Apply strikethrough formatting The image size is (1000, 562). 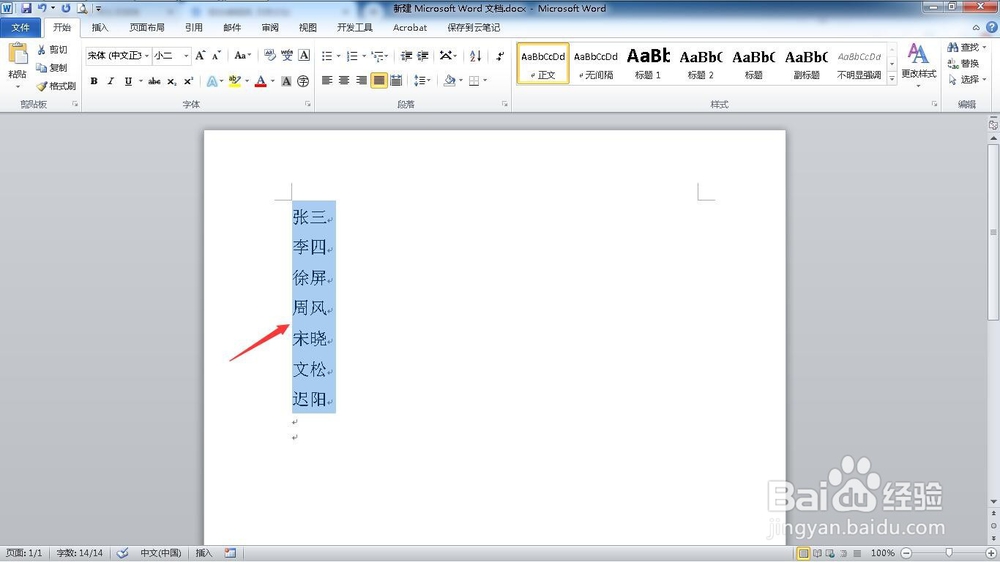point(154,81)
